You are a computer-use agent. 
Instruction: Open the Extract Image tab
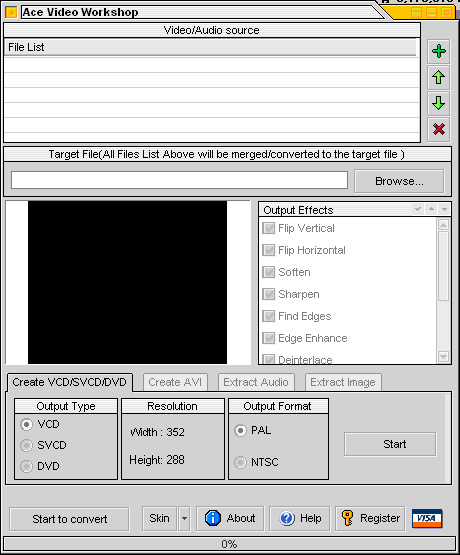[343, 382]
